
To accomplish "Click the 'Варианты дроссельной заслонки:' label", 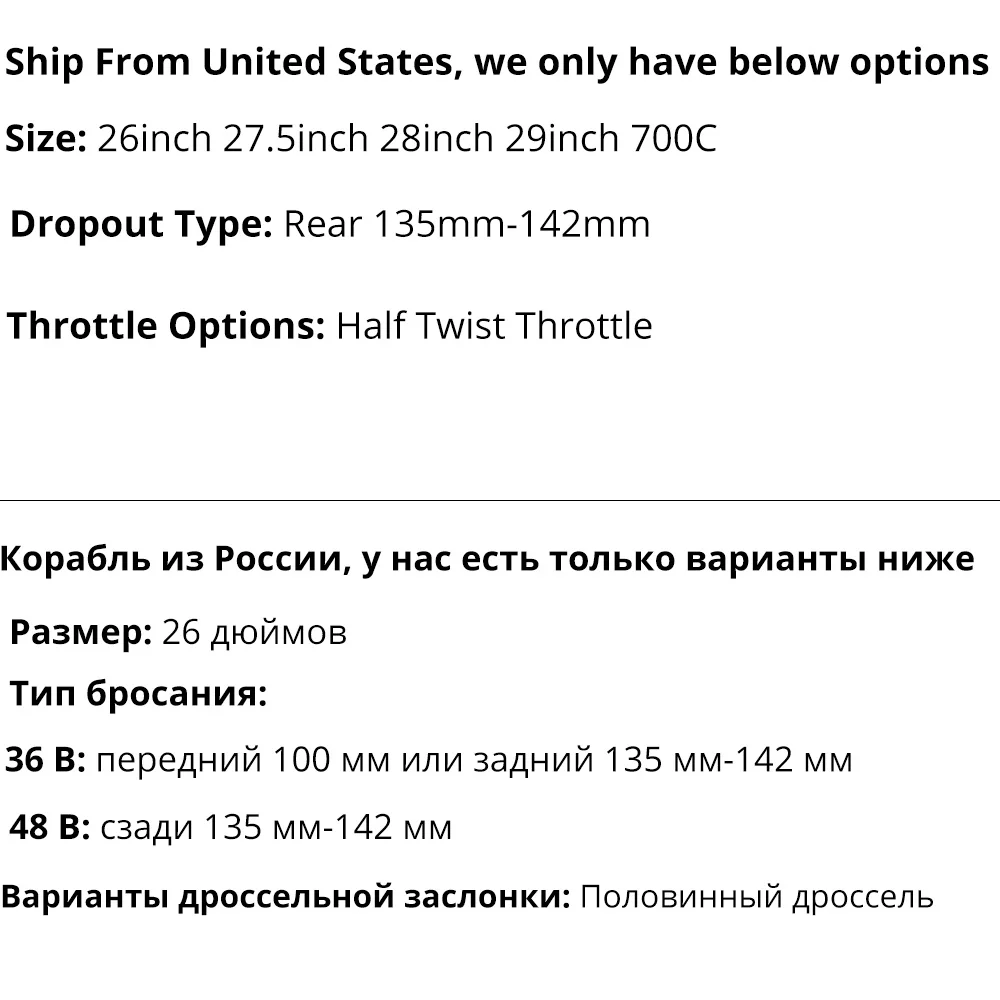I will (286, 896).
